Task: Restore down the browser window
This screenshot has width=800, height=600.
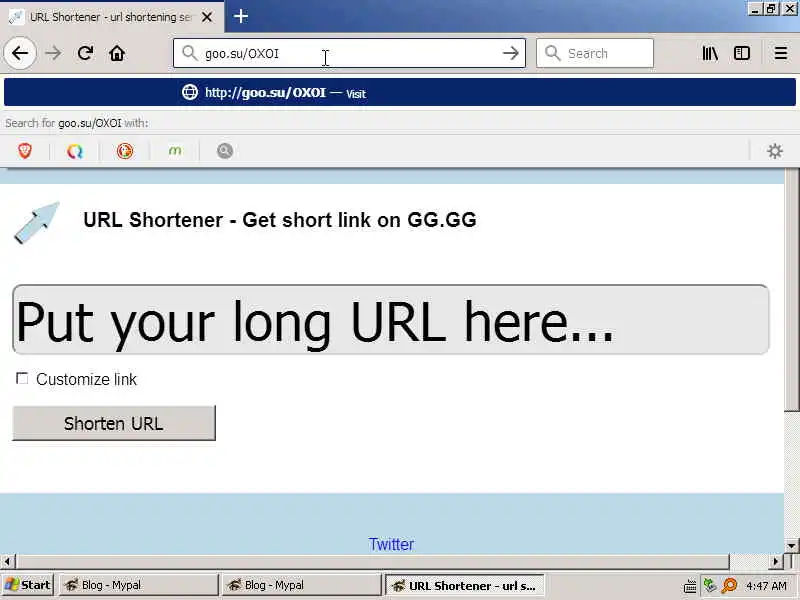Action: click(x=771, y=9)
